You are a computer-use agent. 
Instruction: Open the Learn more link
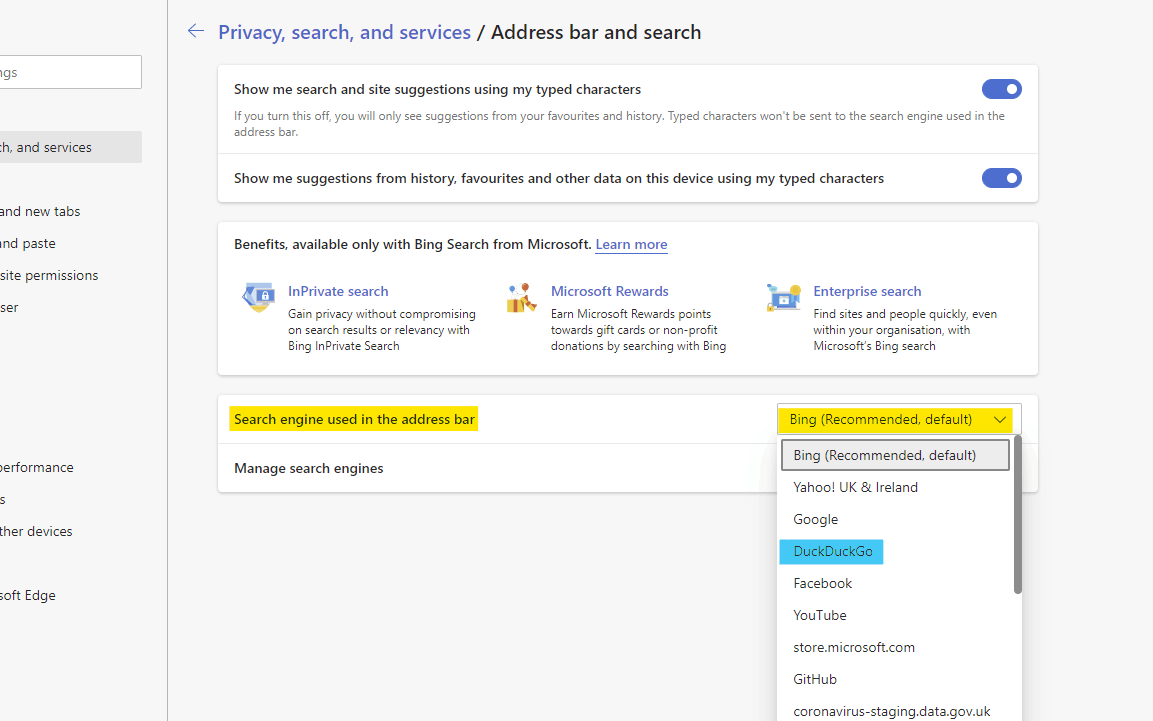(631, 245)
